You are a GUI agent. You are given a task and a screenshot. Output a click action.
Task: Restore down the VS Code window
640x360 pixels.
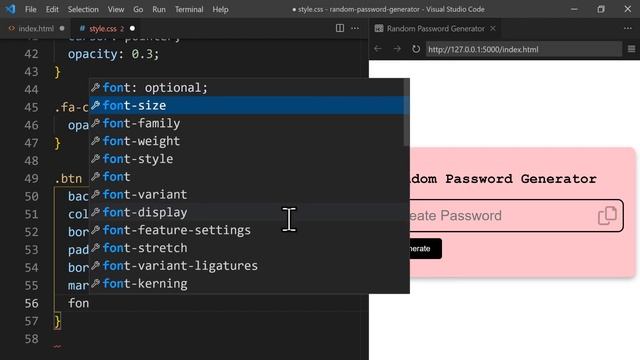(x=601, y=9)
